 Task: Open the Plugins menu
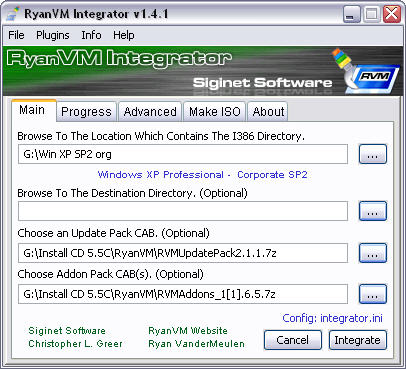pos(53,35)
